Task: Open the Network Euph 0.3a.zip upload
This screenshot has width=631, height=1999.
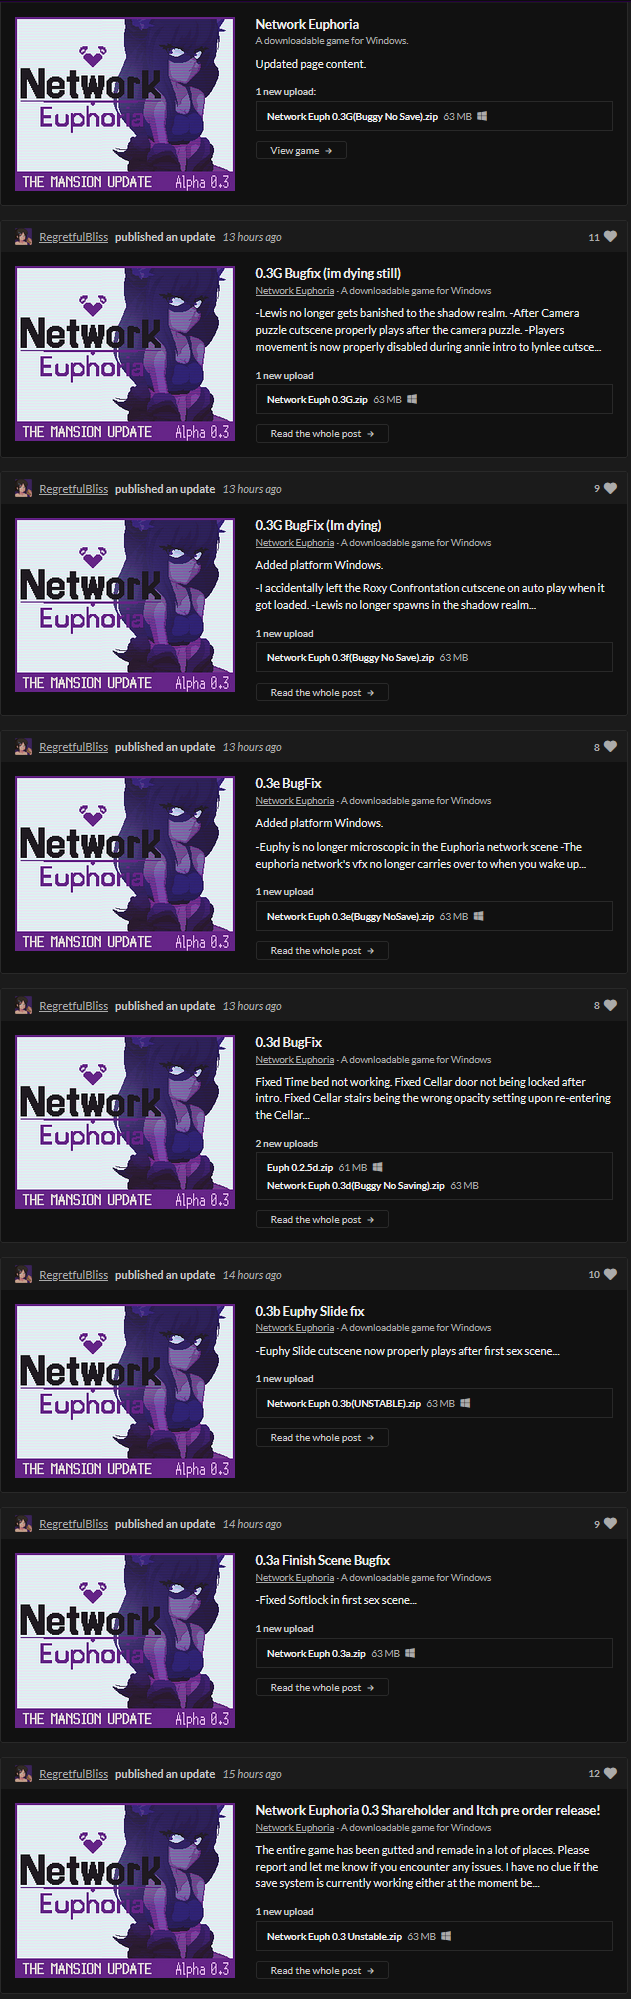Action: [x=316, y=1654]
